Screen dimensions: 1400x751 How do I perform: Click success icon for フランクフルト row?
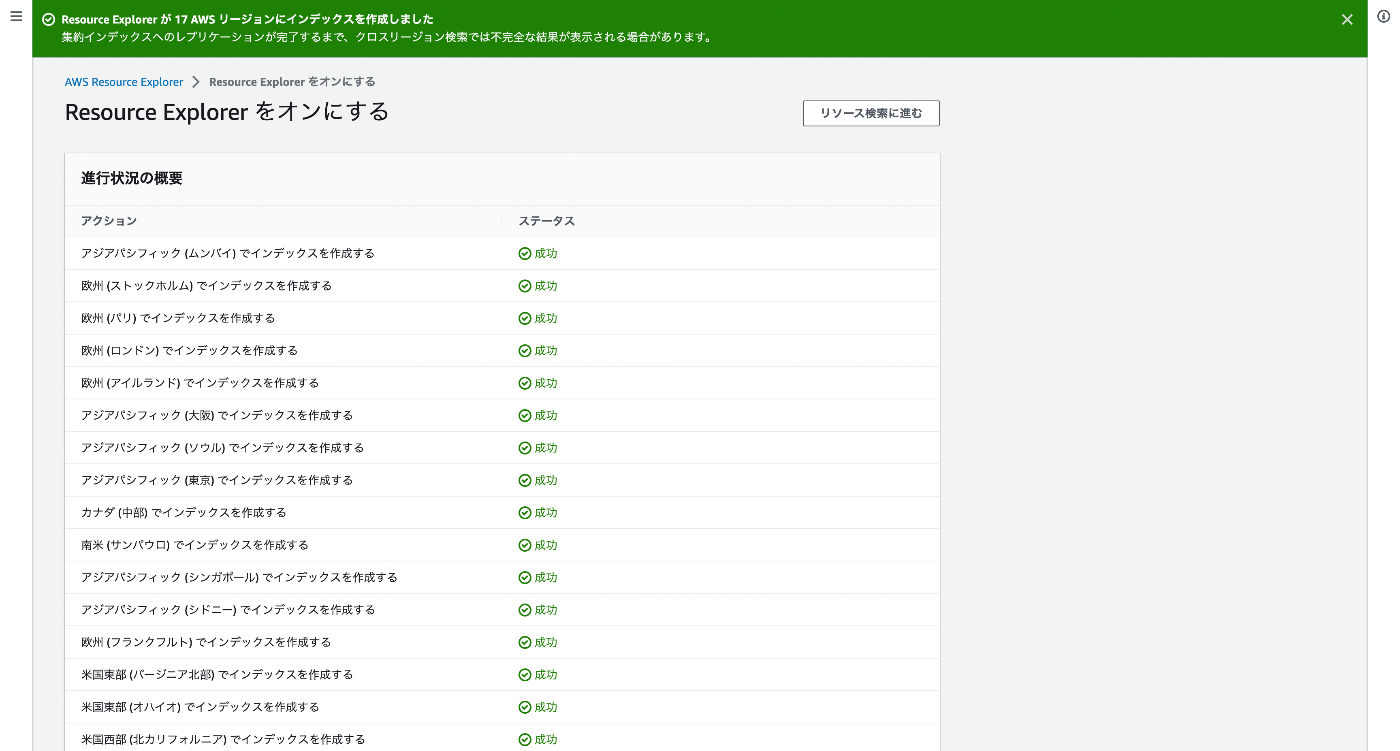(525, 642)
